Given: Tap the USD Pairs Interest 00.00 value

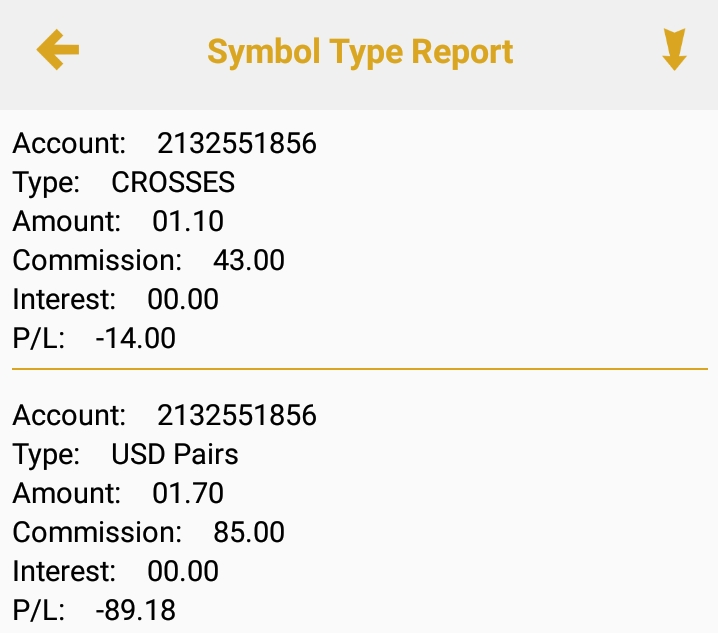Looking at the screenshot, I should [x=183, y=571].
